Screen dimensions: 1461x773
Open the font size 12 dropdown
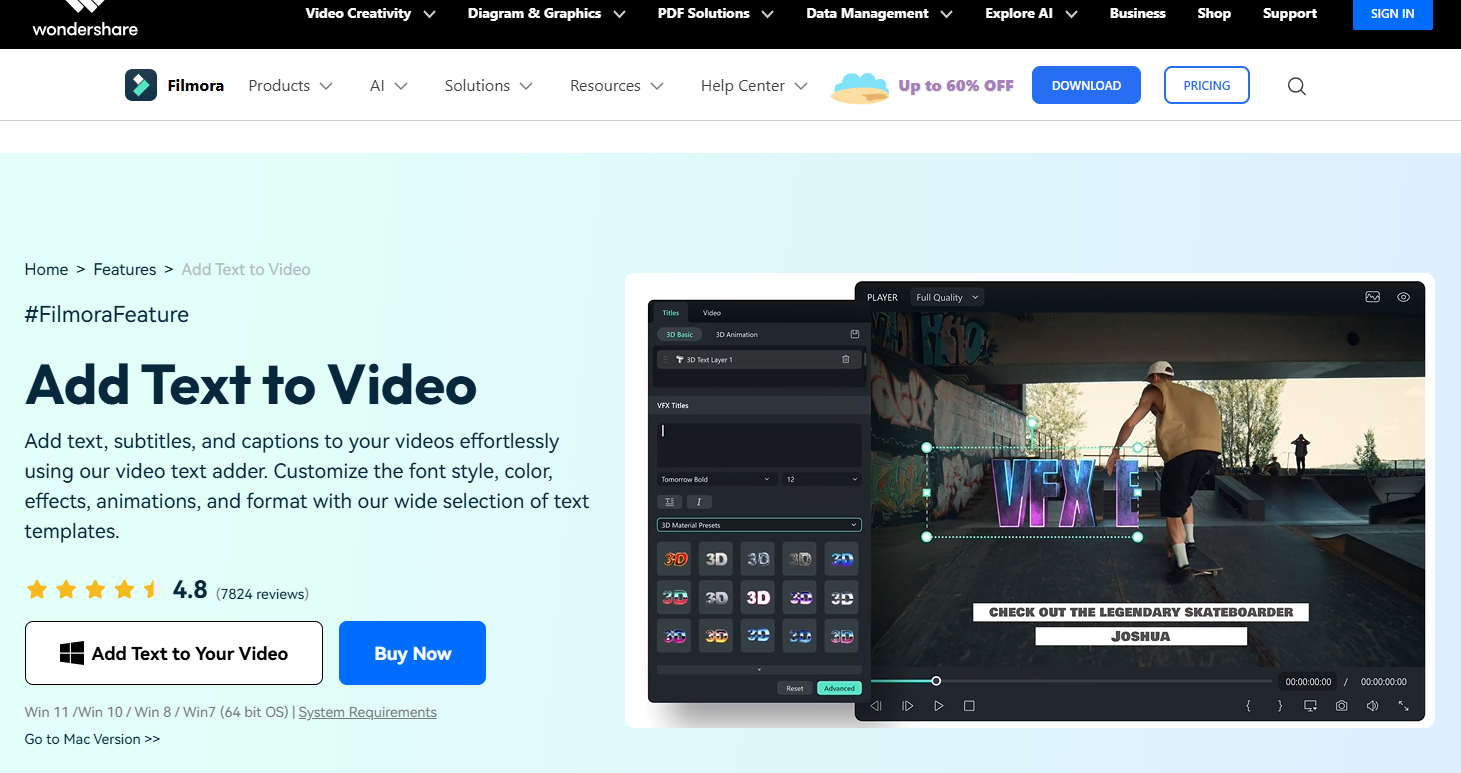[821, 479]
